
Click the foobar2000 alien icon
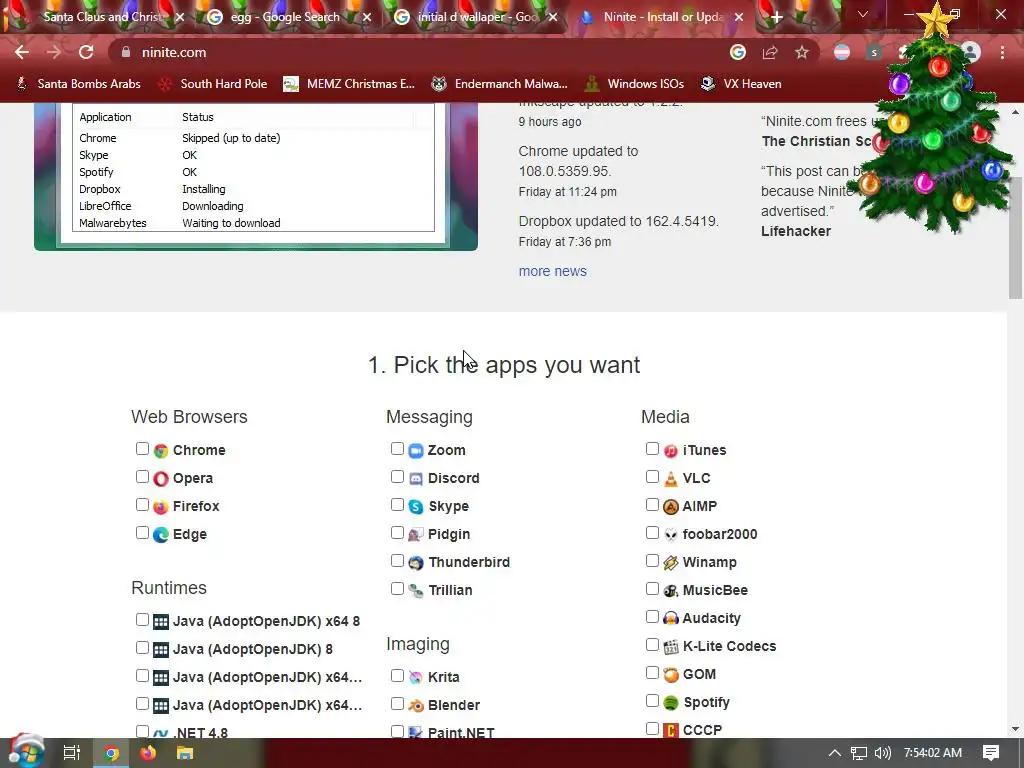coord(671,535)
